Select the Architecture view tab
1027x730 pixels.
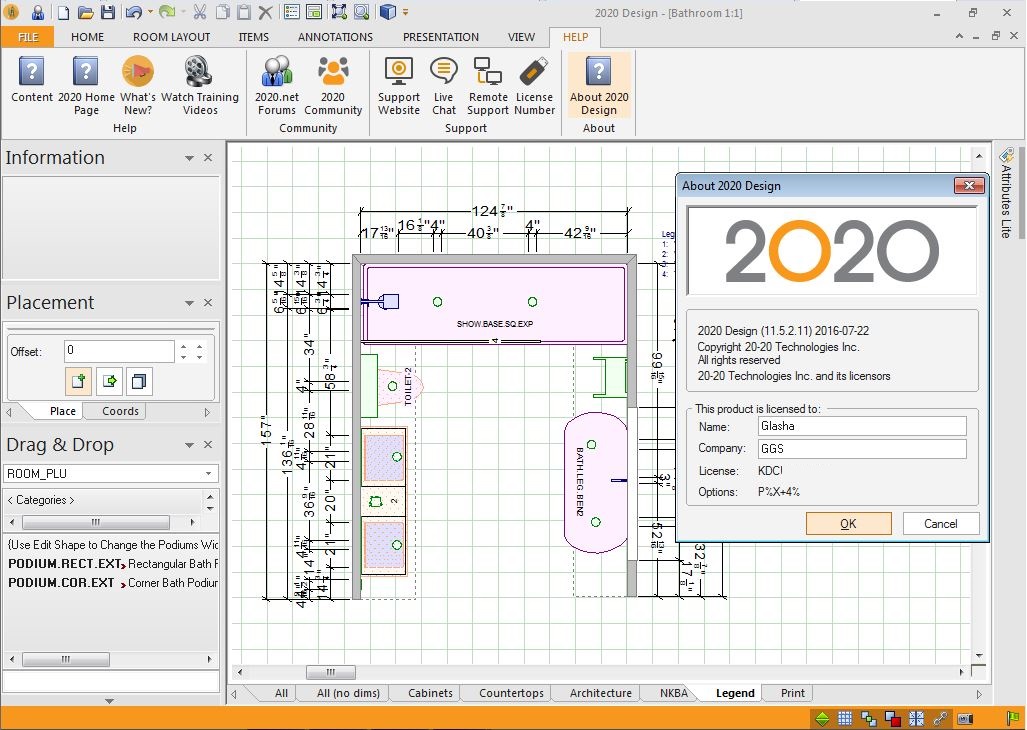601,693
